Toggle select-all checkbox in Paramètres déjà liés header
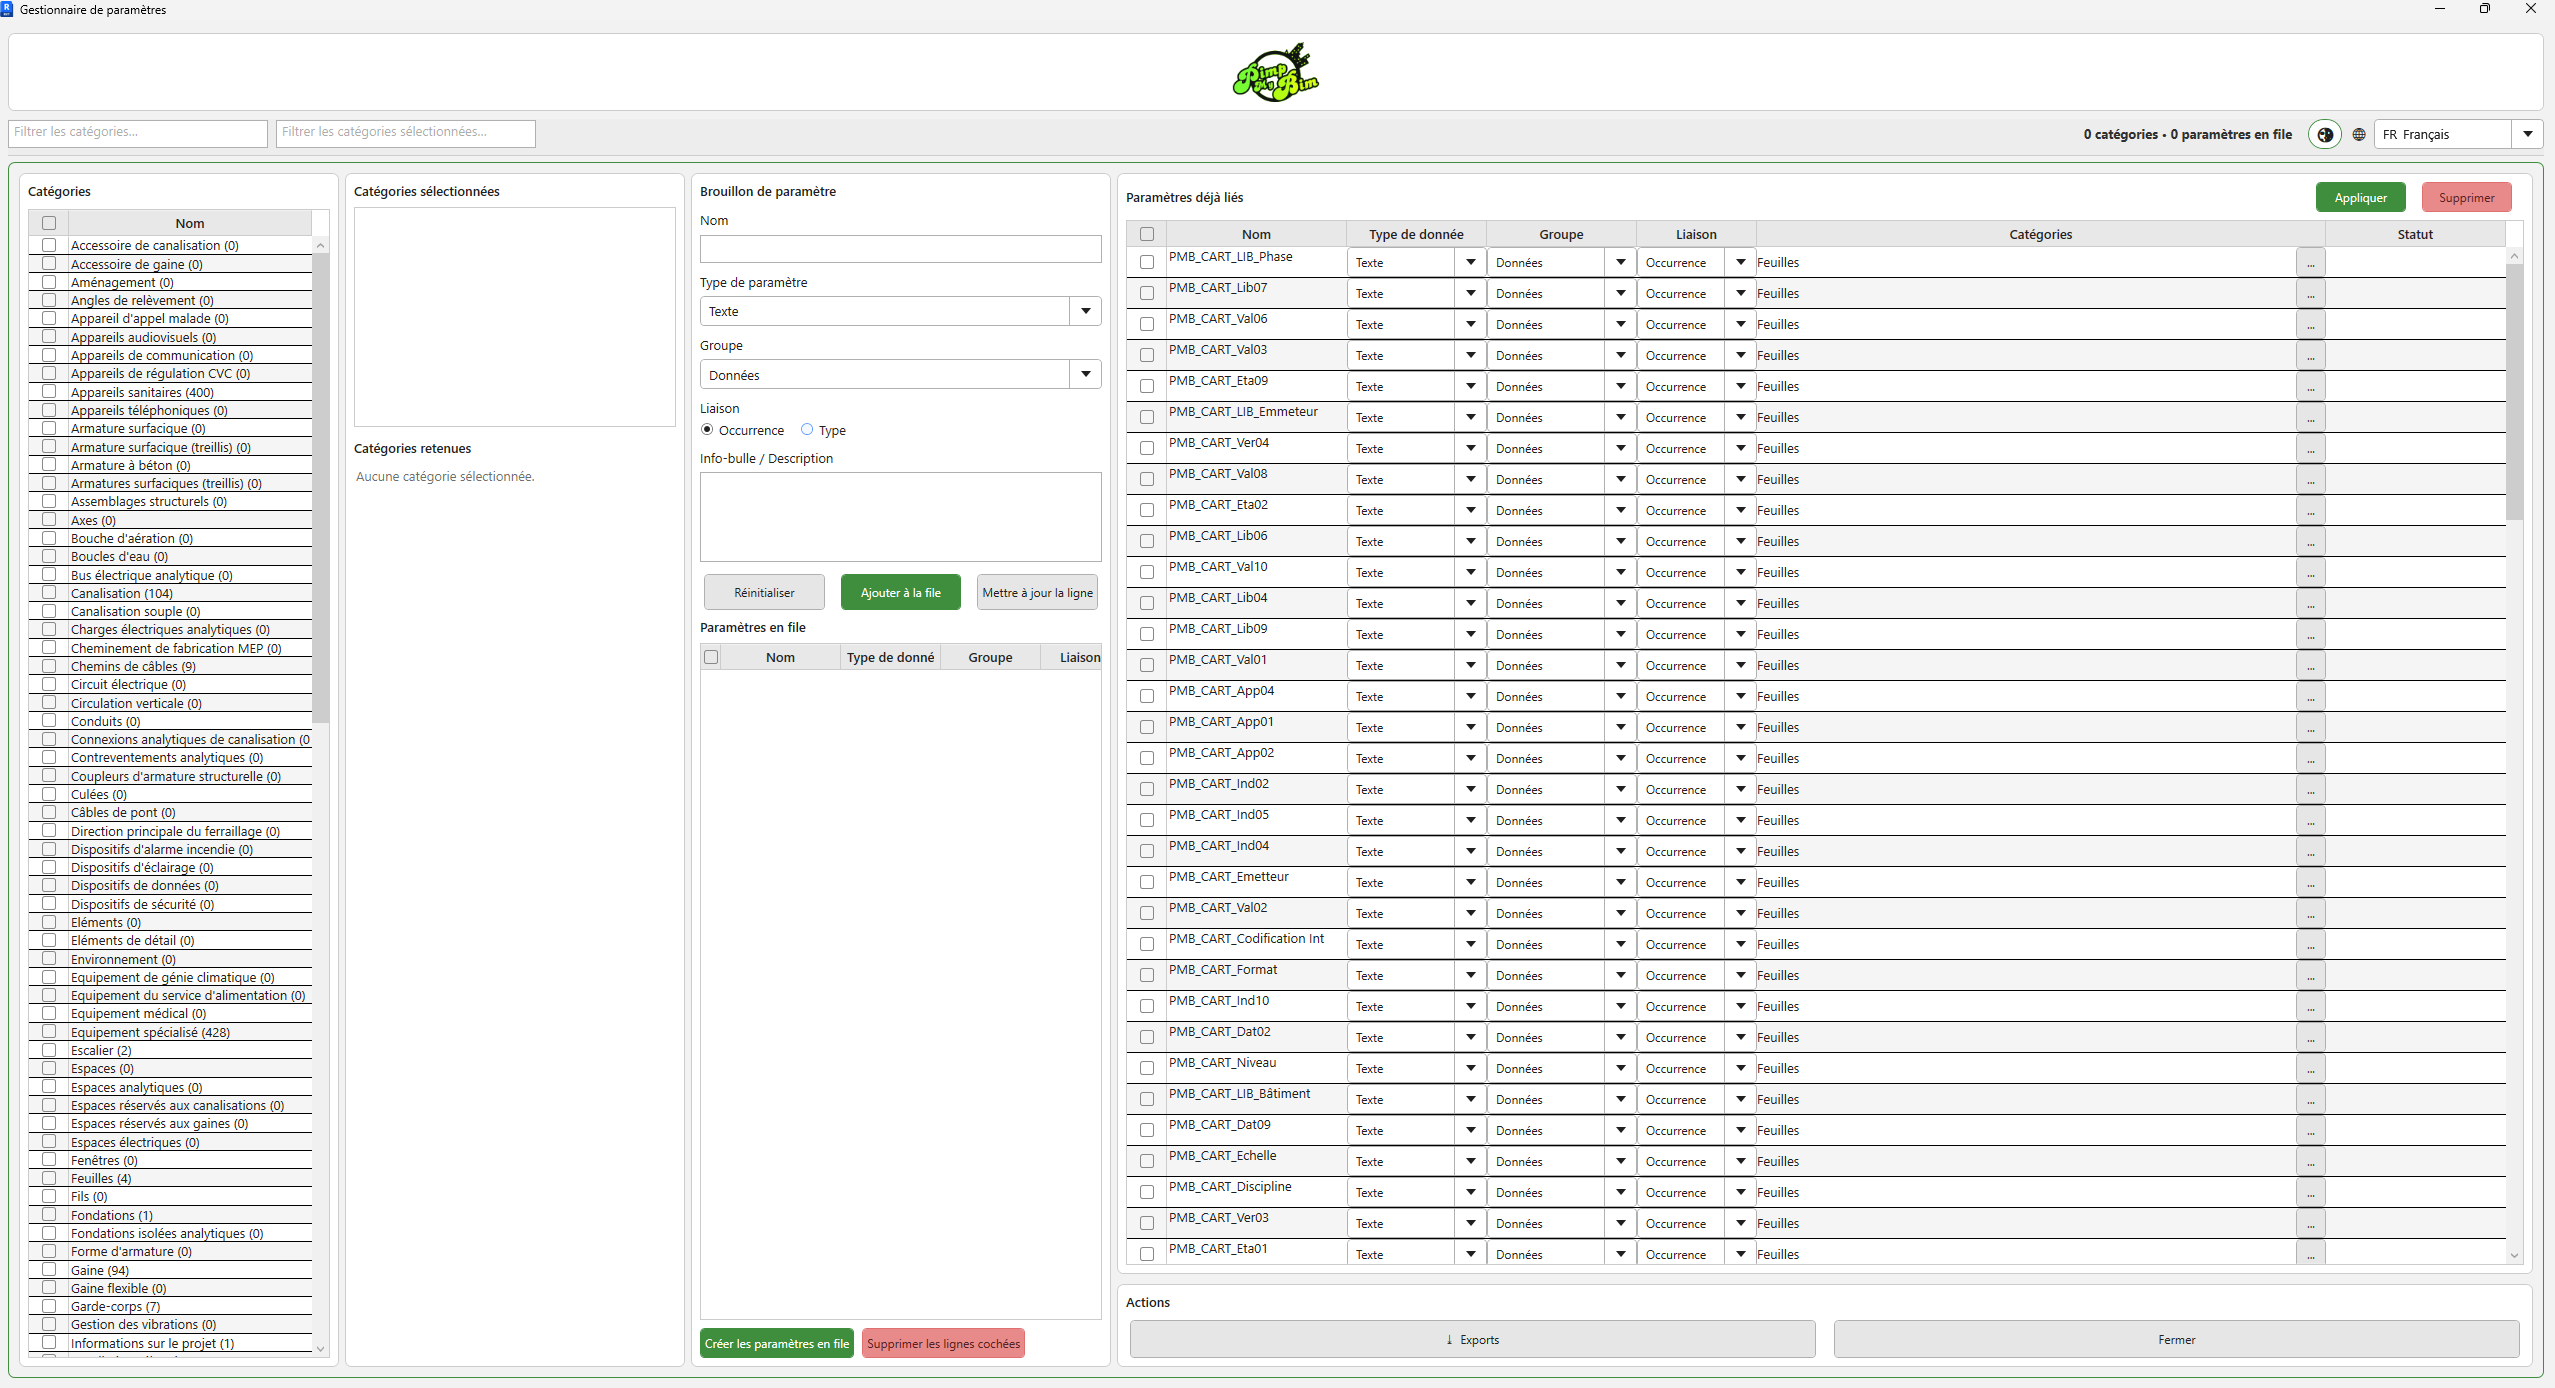The height and width of the screenshot is (1388, 2555). (1147, 234)
